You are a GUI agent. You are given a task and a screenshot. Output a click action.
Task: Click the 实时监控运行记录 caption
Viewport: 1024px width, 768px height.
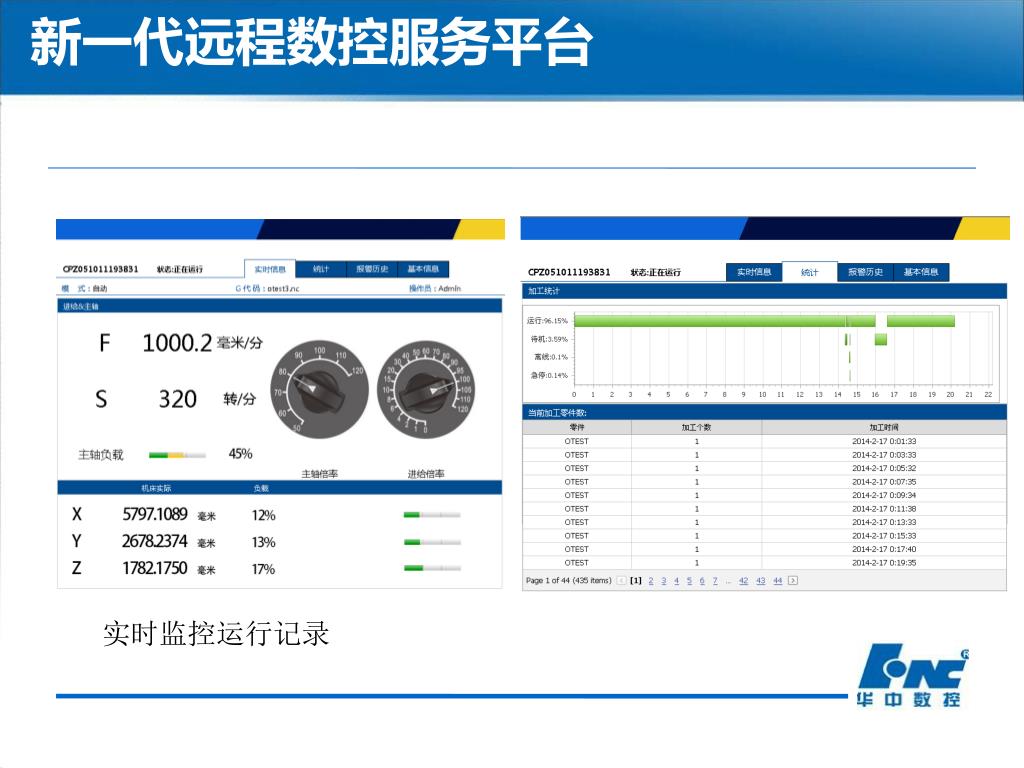pos(216,633)
